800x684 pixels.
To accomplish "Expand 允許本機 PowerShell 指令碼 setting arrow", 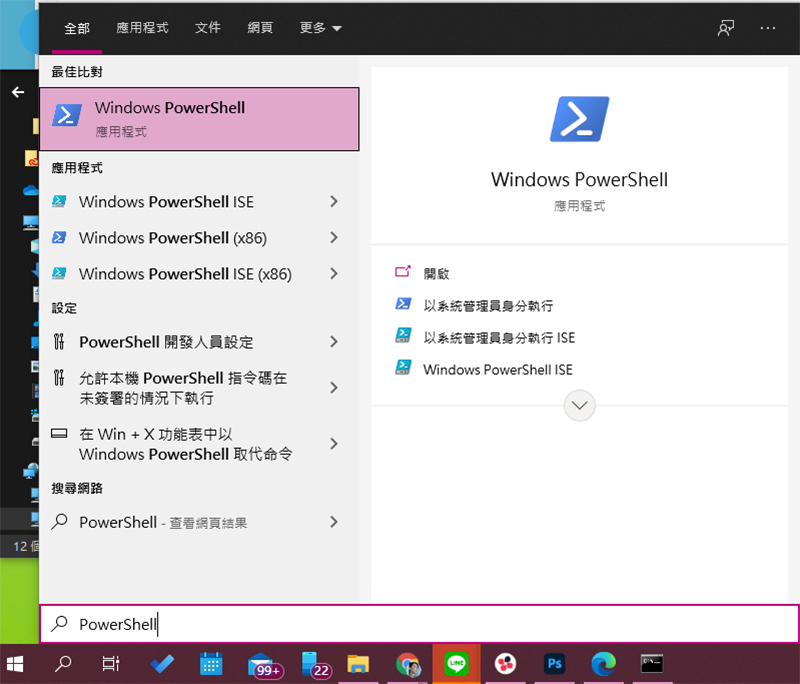I will click(334, 388).
